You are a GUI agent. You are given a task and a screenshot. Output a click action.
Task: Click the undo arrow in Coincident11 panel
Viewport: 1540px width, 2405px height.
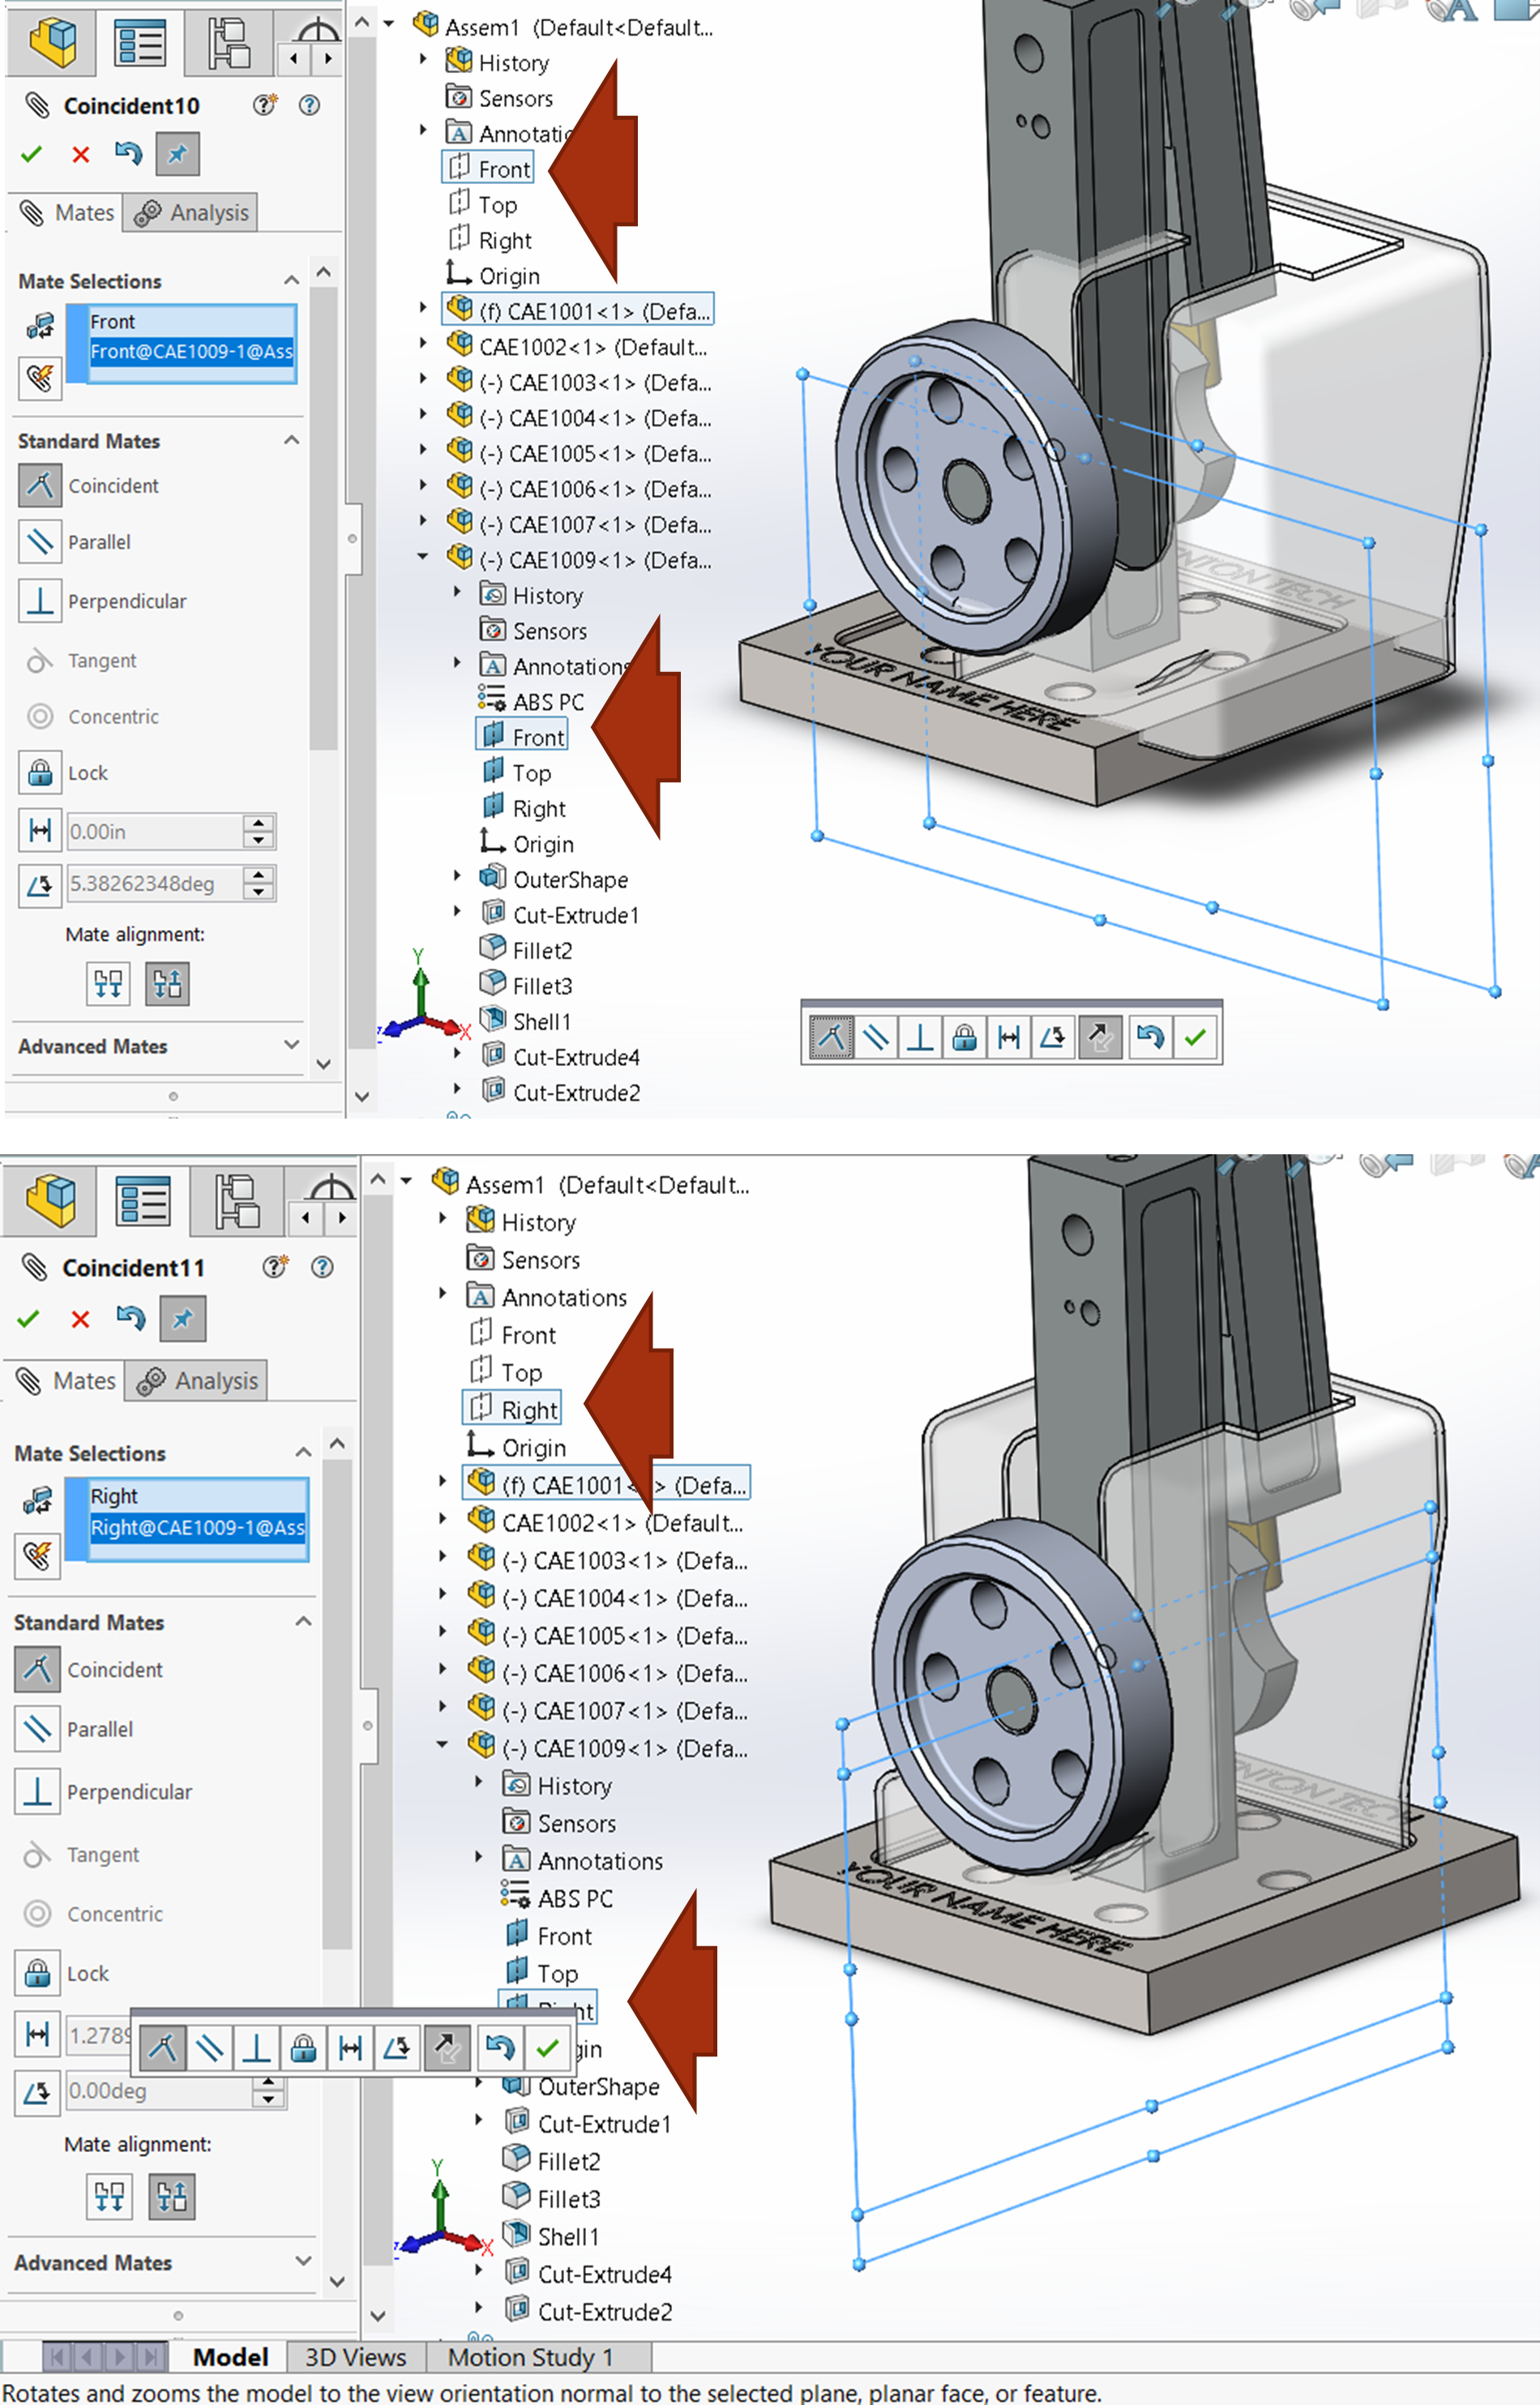[130, 1318]
